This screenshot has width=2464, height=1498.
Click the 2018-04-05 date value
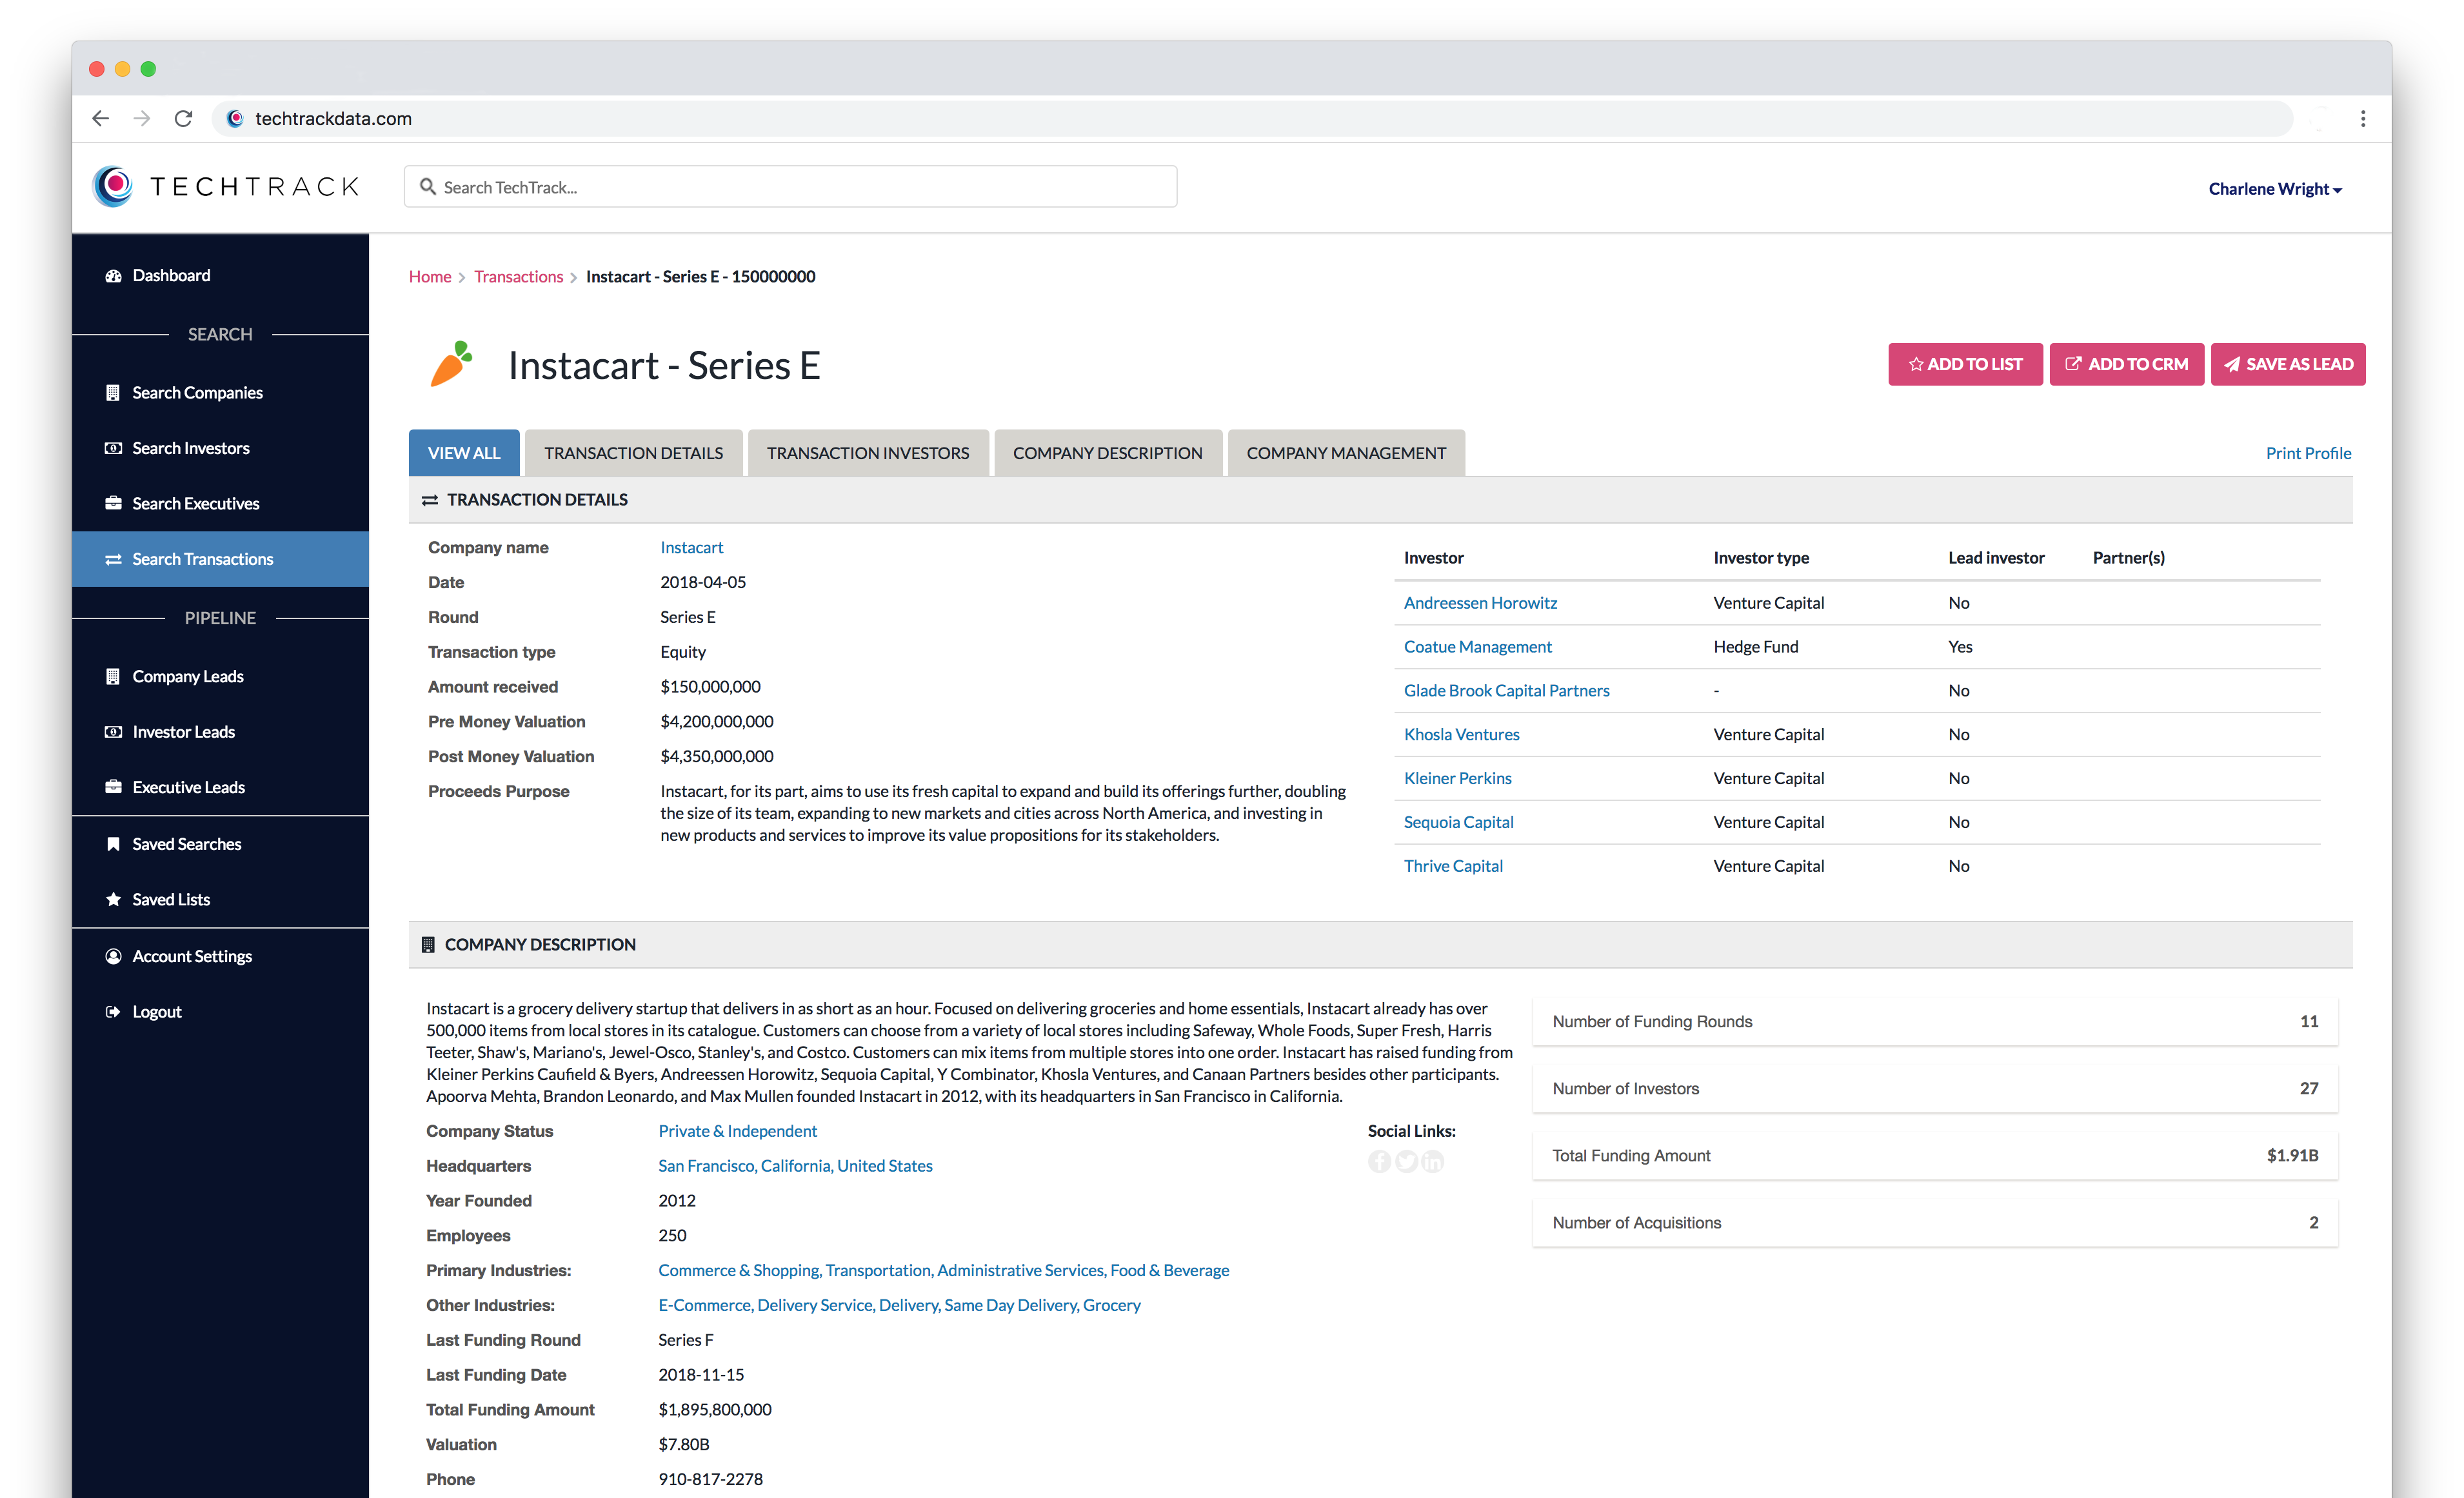702,582
